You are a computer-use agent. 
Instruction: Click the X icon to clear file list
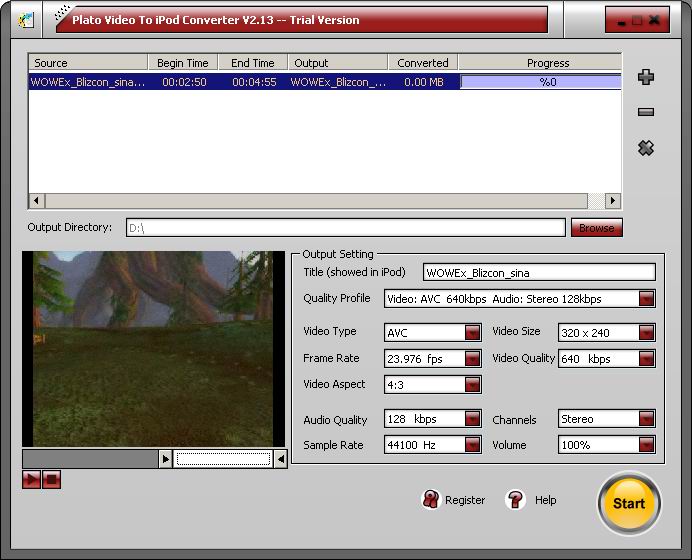click(646, 148)
